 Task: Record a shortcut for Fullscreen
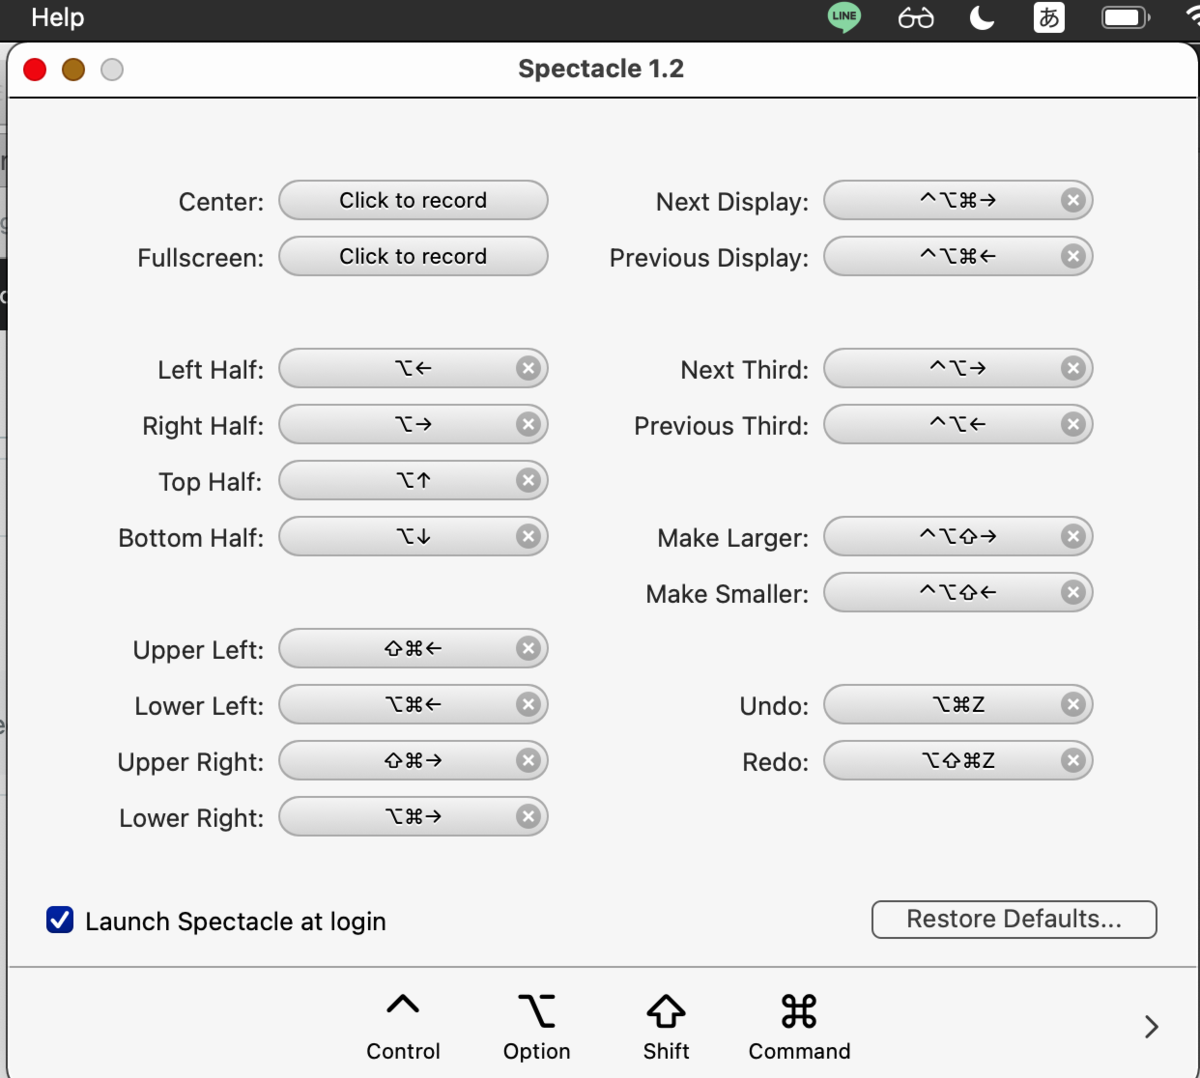click(x=413, y=256)
